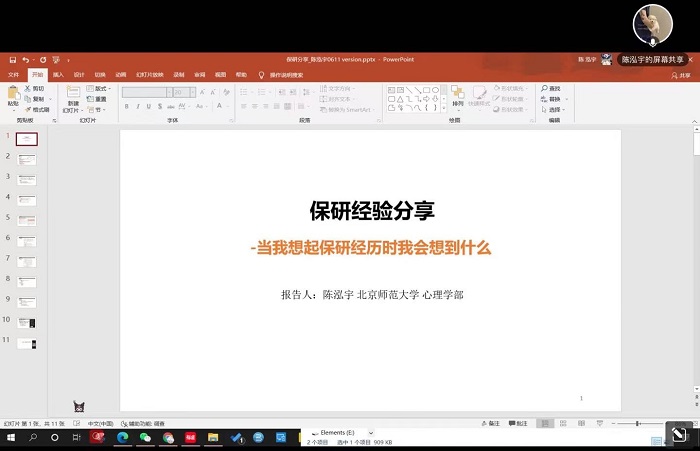
Task: Click the Share (共享) button
Action: coord(679,74)
